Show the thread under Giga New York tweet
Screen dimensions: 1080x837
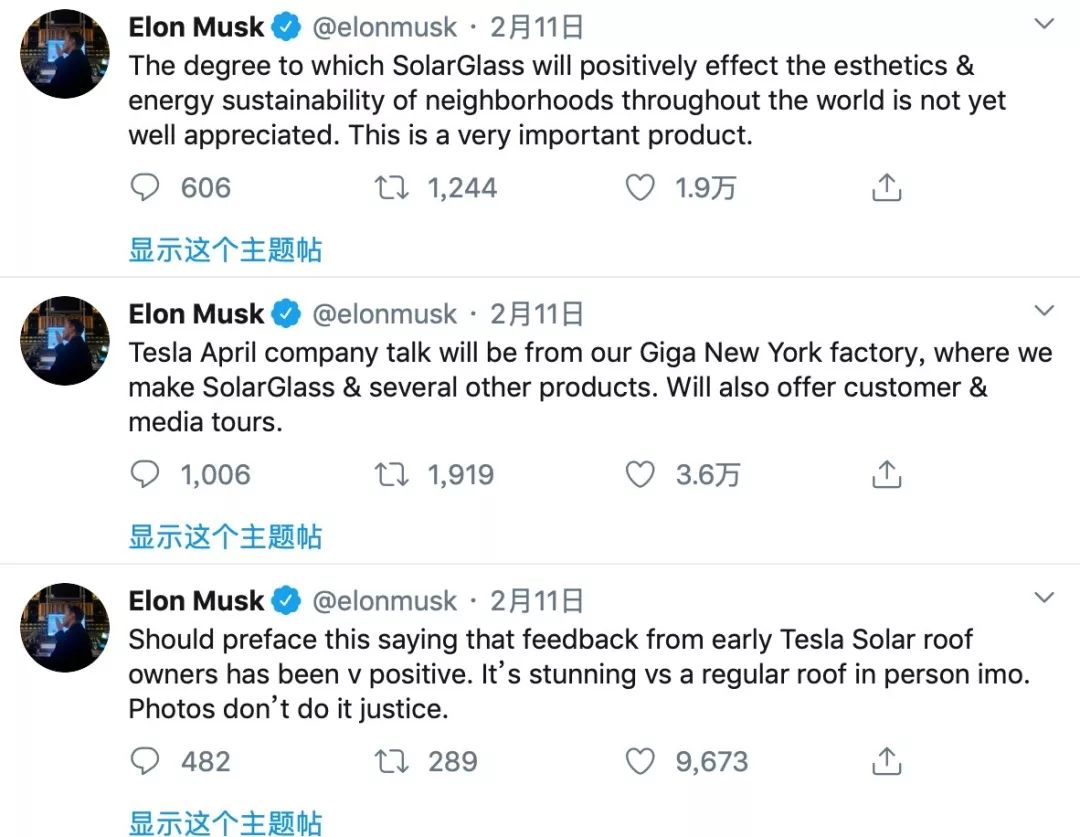(x=225, y=537)
